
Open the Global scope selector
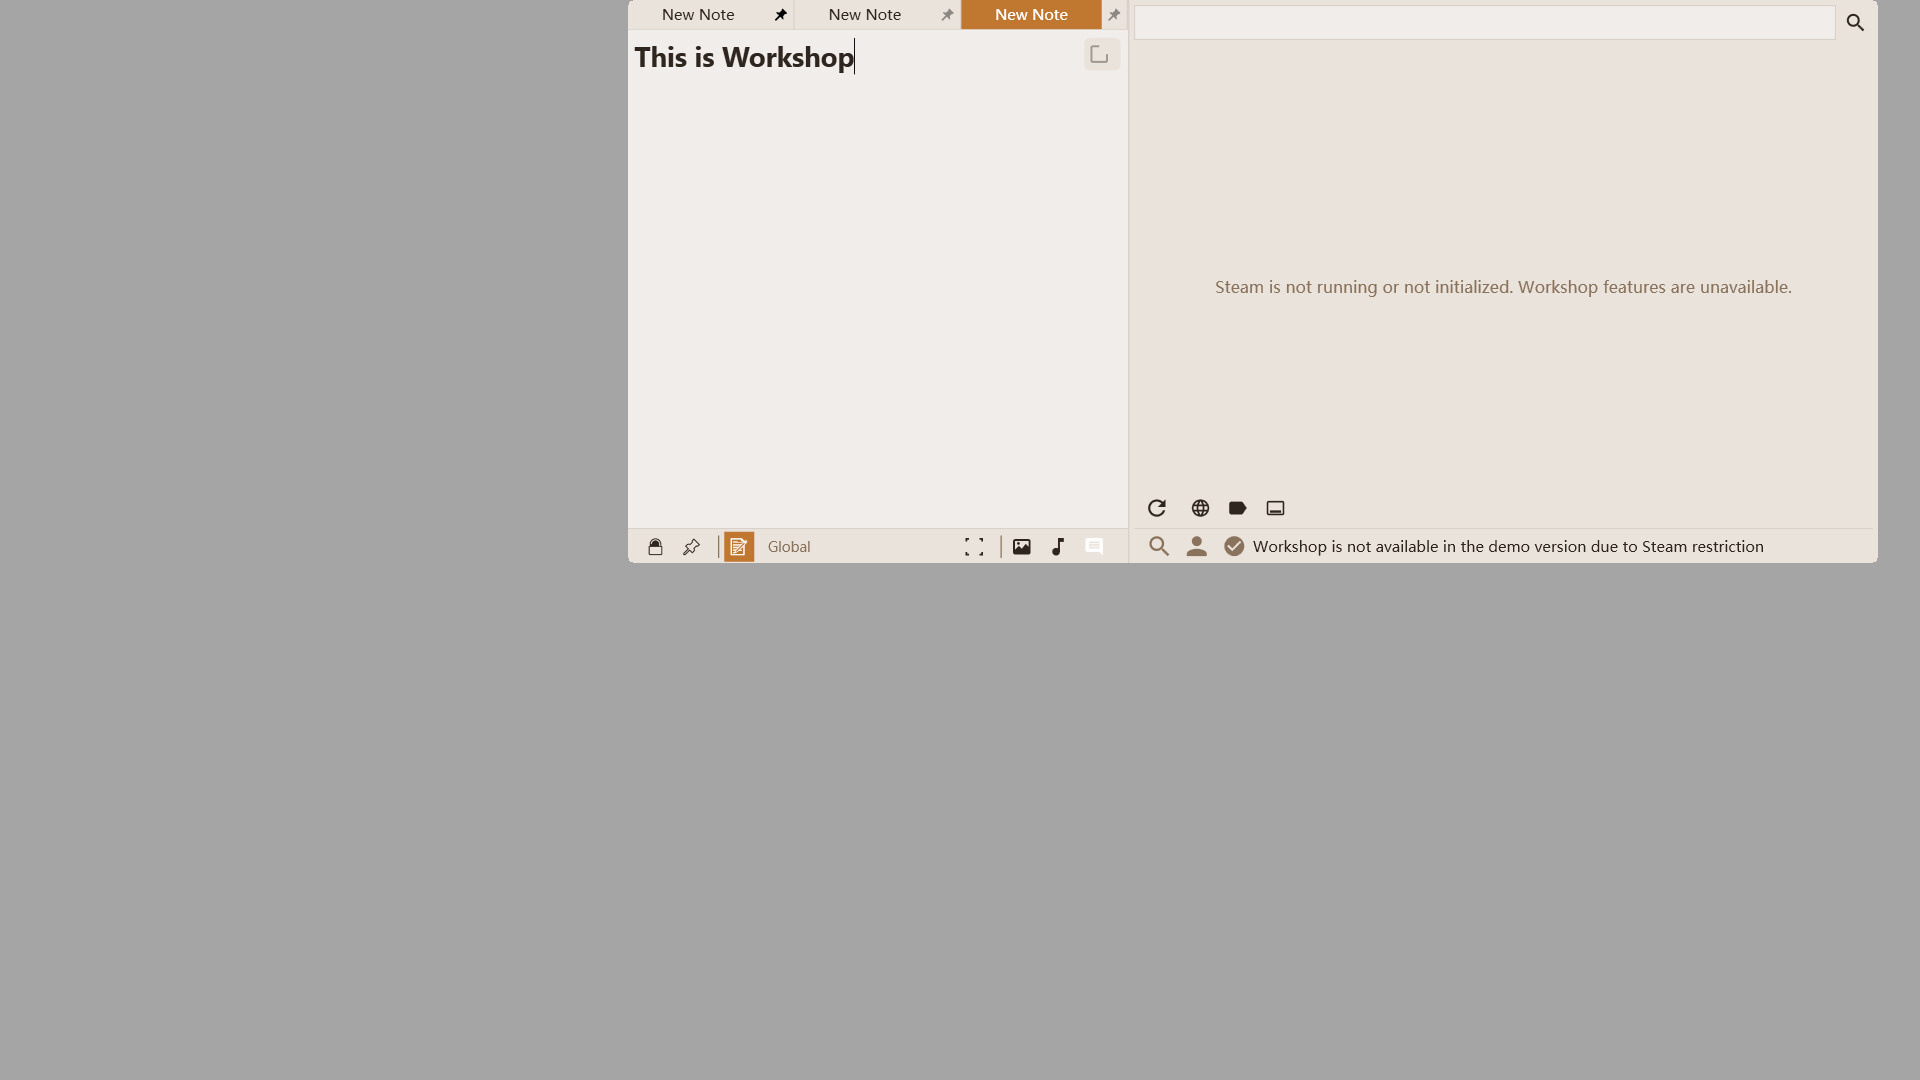(789, 547)
